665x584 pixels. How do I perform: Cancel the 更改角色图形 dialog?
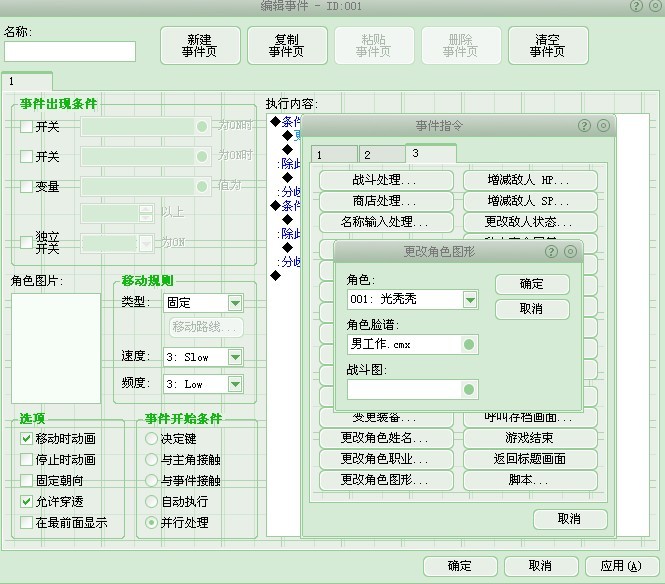(532, 309)
